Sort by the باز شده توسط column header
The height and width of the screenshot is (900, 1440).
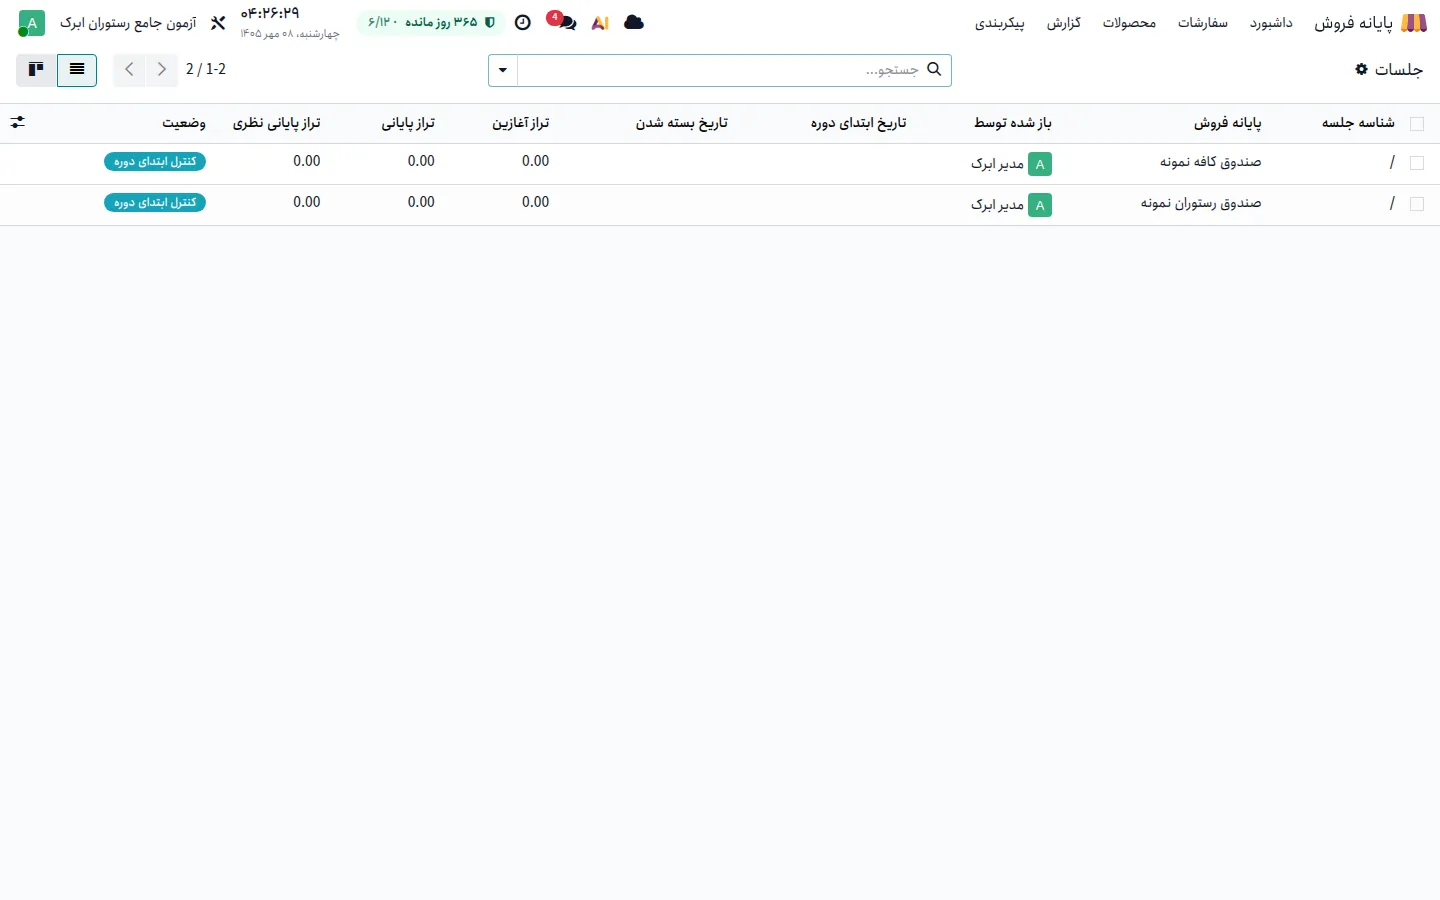point(1013,123)
